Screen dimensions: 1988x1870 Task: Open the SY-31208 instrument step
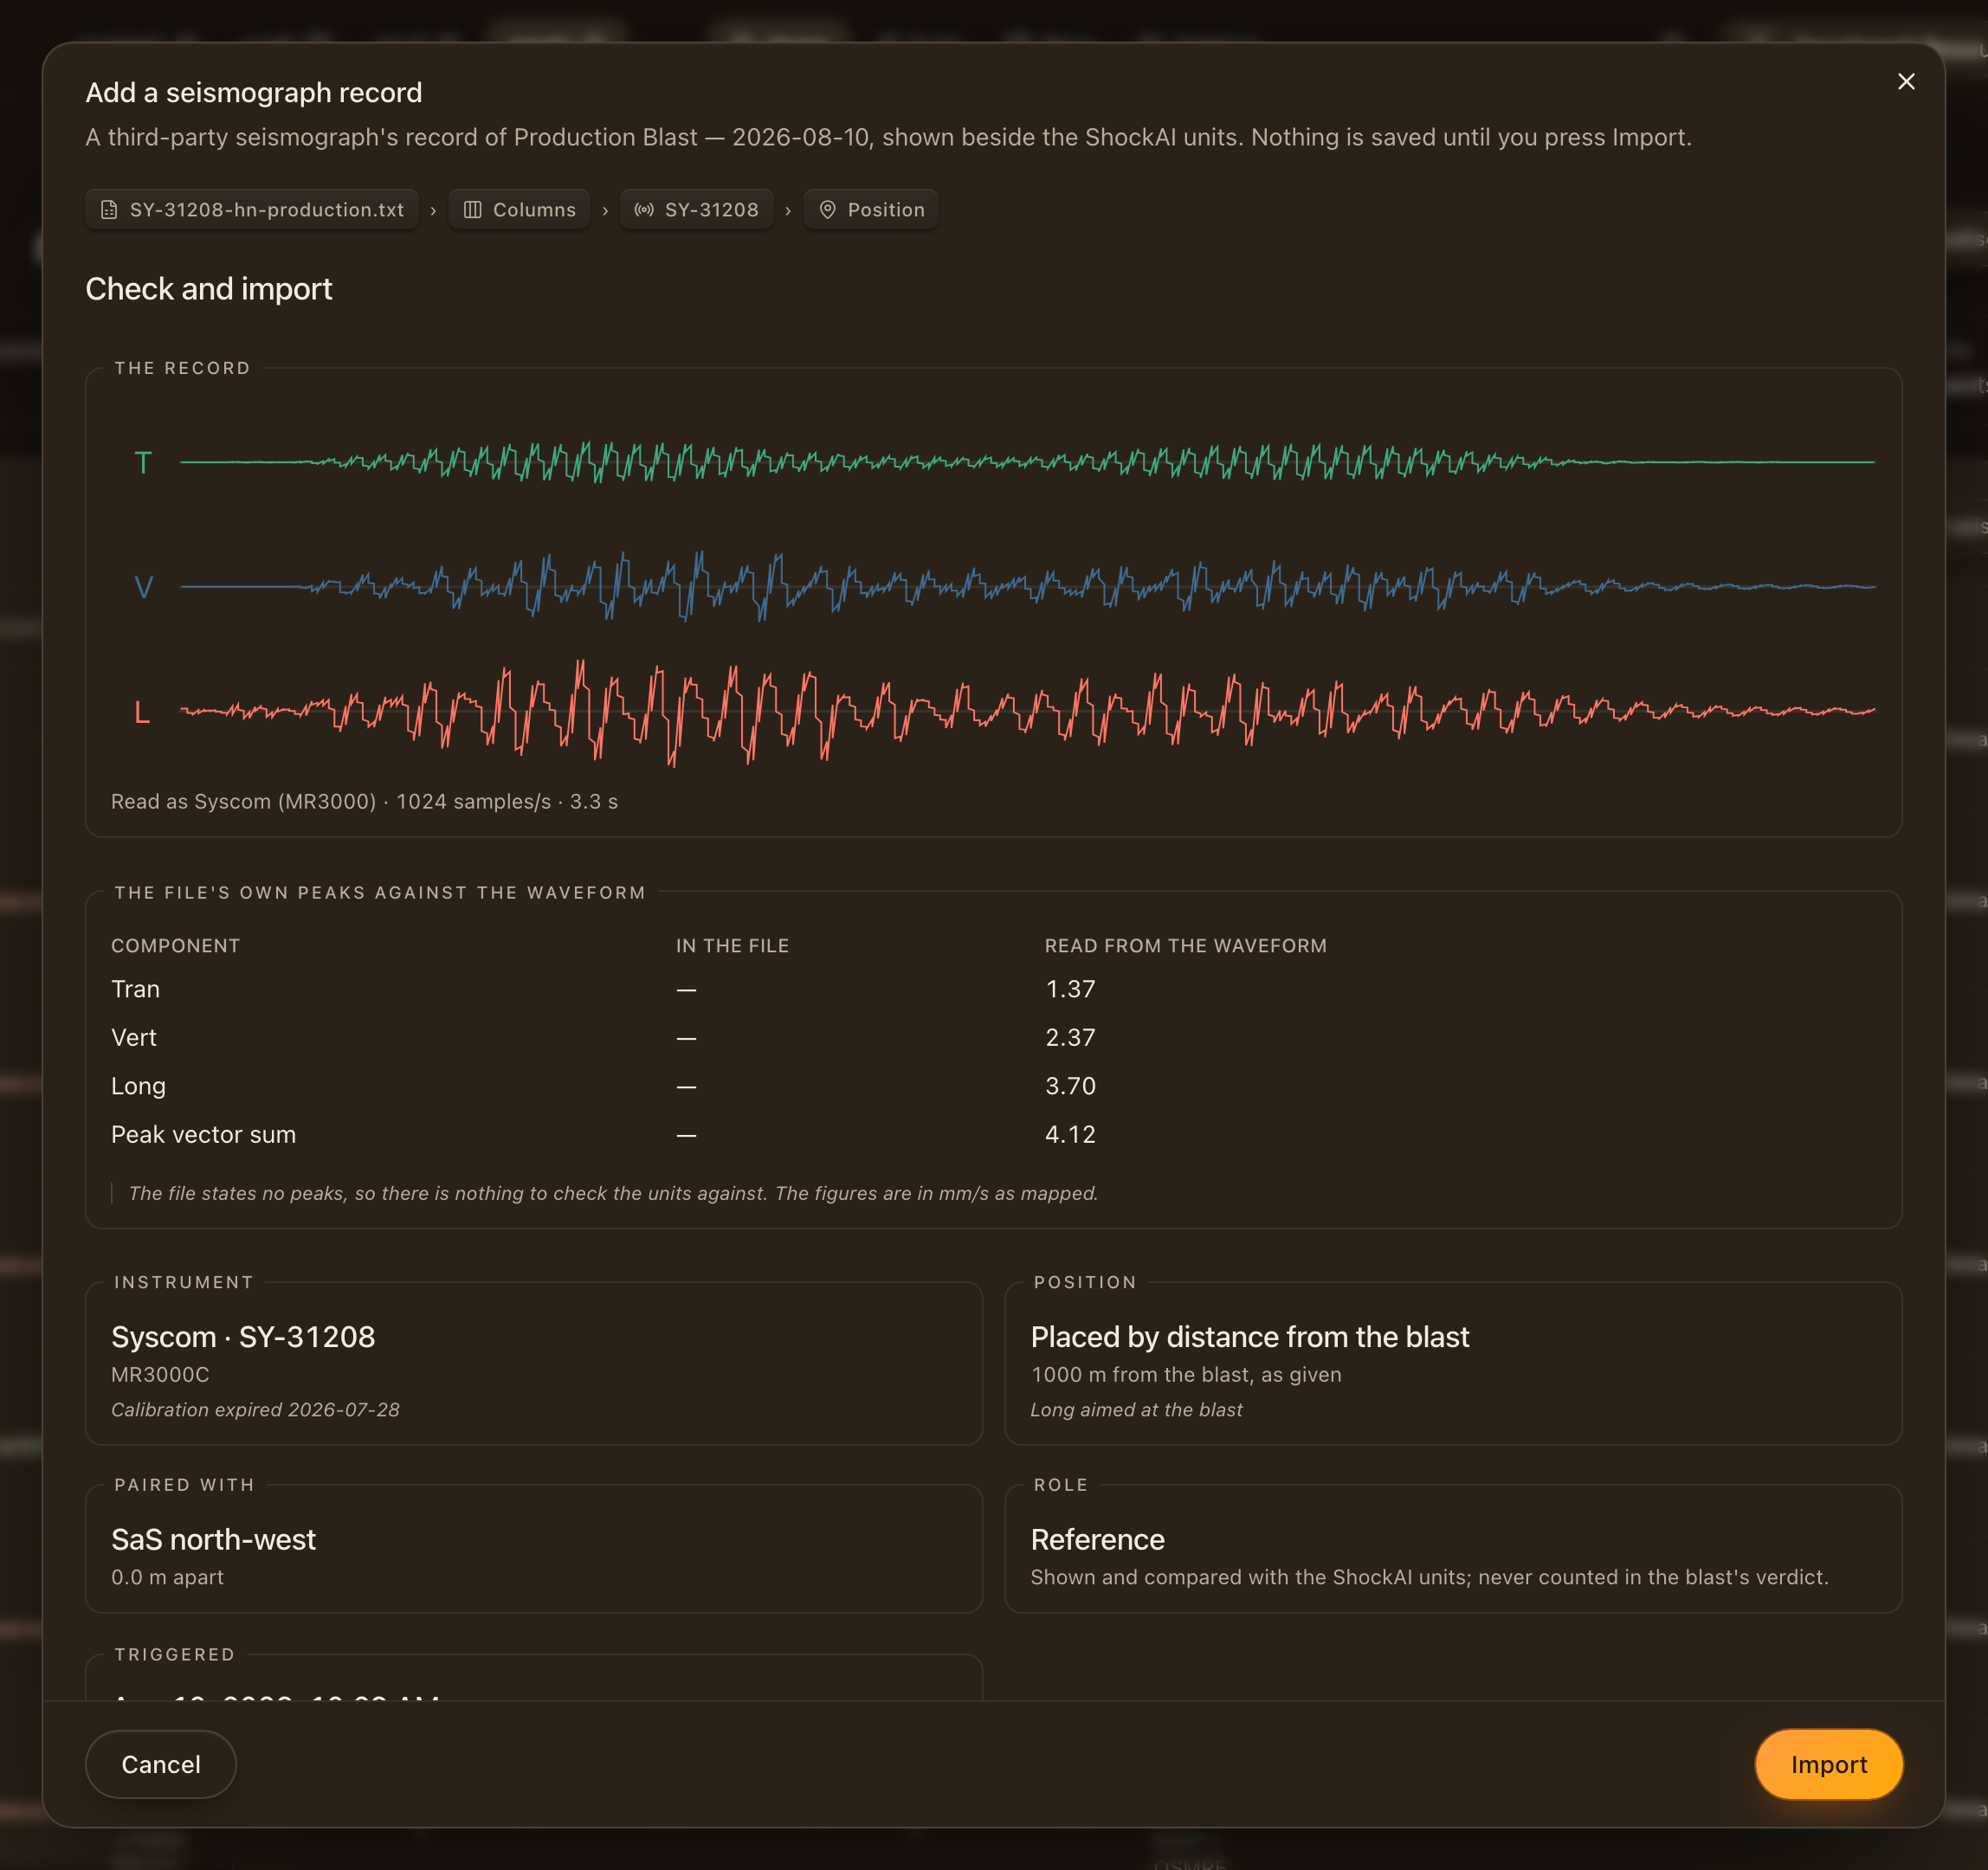pyautogui.click(x=696, y=210)
